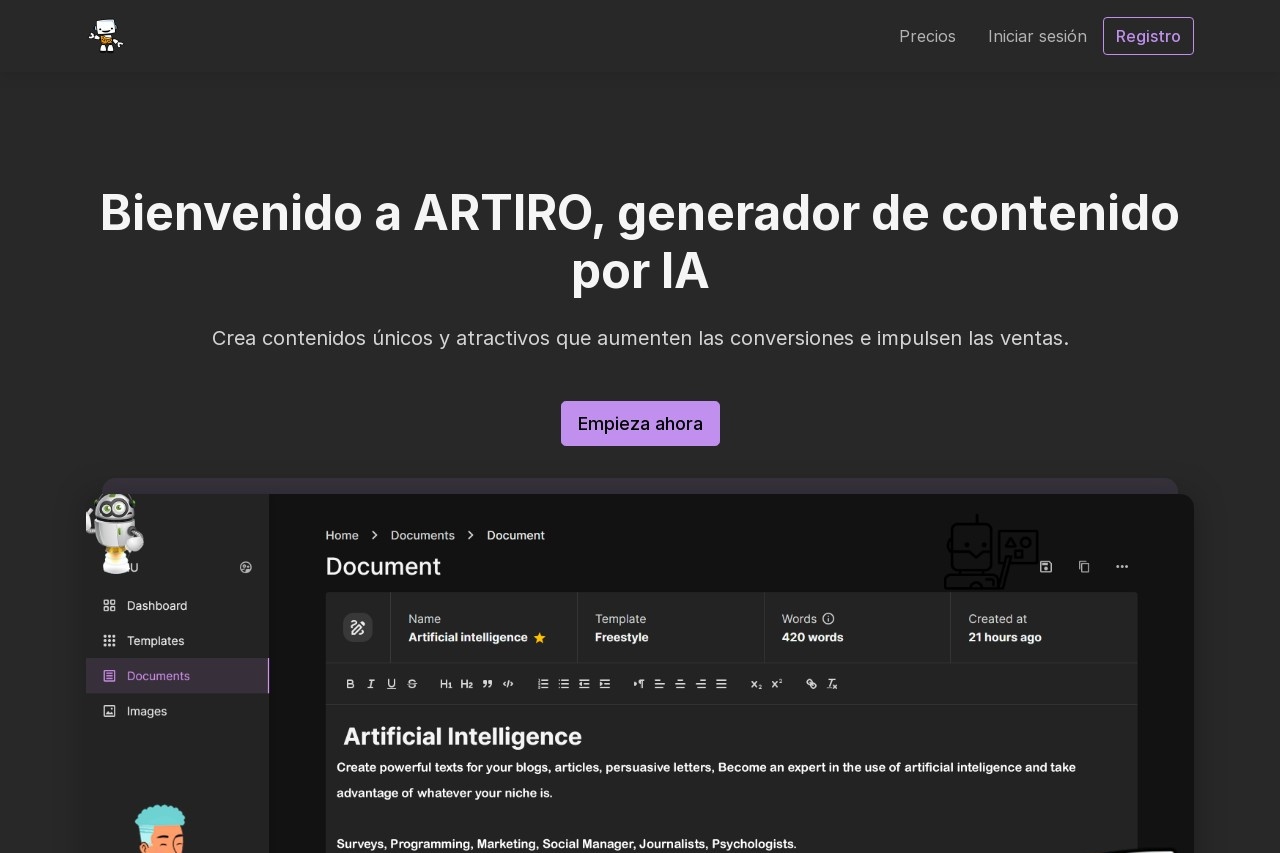The width and height of the screenshot is (1280, 853).
Task: Toggle the favorite star next to Artificial intelligence
Action: [540, 637]
